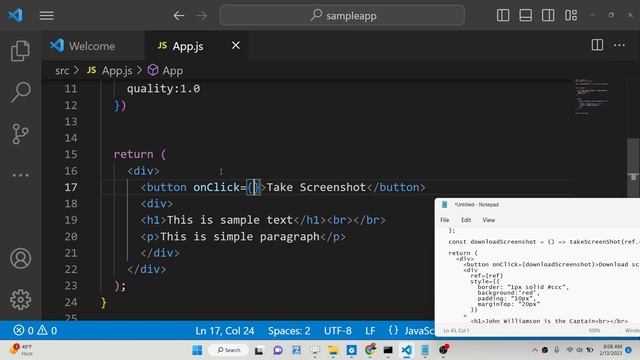Open the View menu in Notepad
The width and height of the screenshot is (640, 360).
click(489, 220)
